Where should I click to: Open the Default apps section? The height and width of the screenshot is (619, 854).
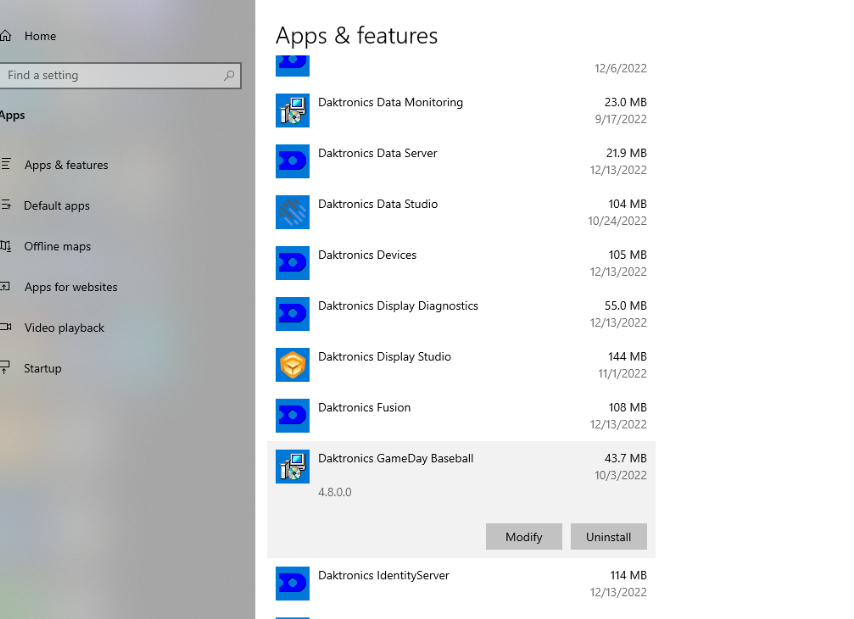56,206
